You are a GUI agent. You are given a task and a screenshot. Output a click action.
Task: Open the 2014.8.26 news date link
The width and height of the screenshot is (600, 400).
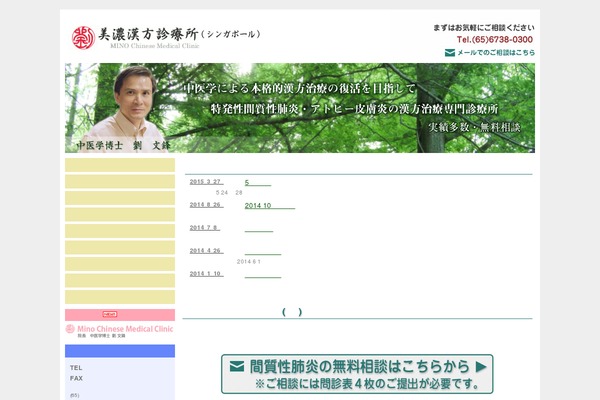[x=206, y=205]
